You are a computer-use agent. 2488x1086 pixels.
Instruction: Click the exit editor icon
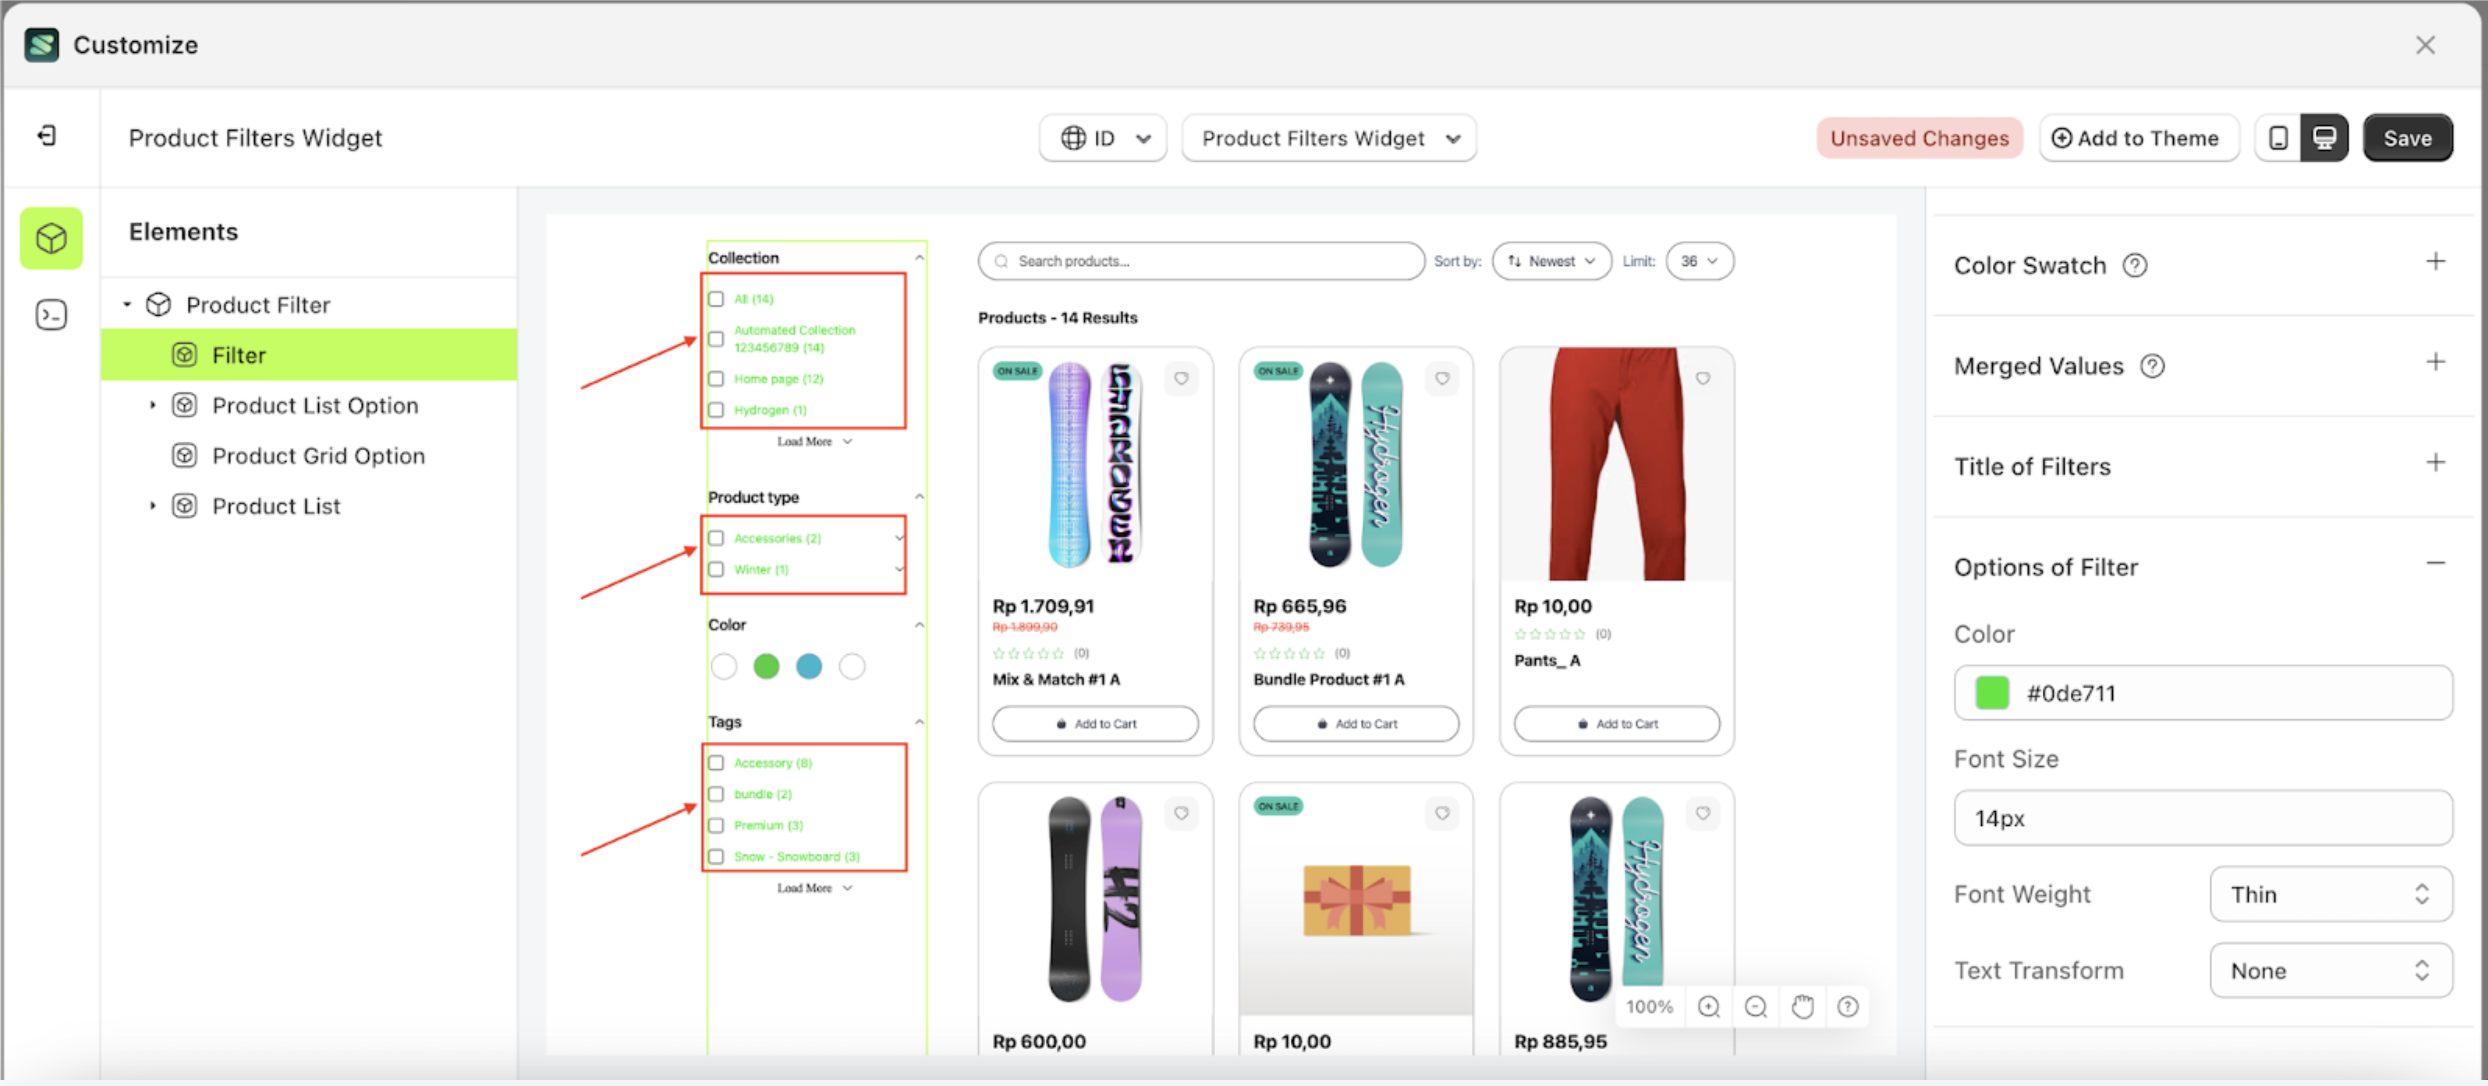[x=47, y=136]
